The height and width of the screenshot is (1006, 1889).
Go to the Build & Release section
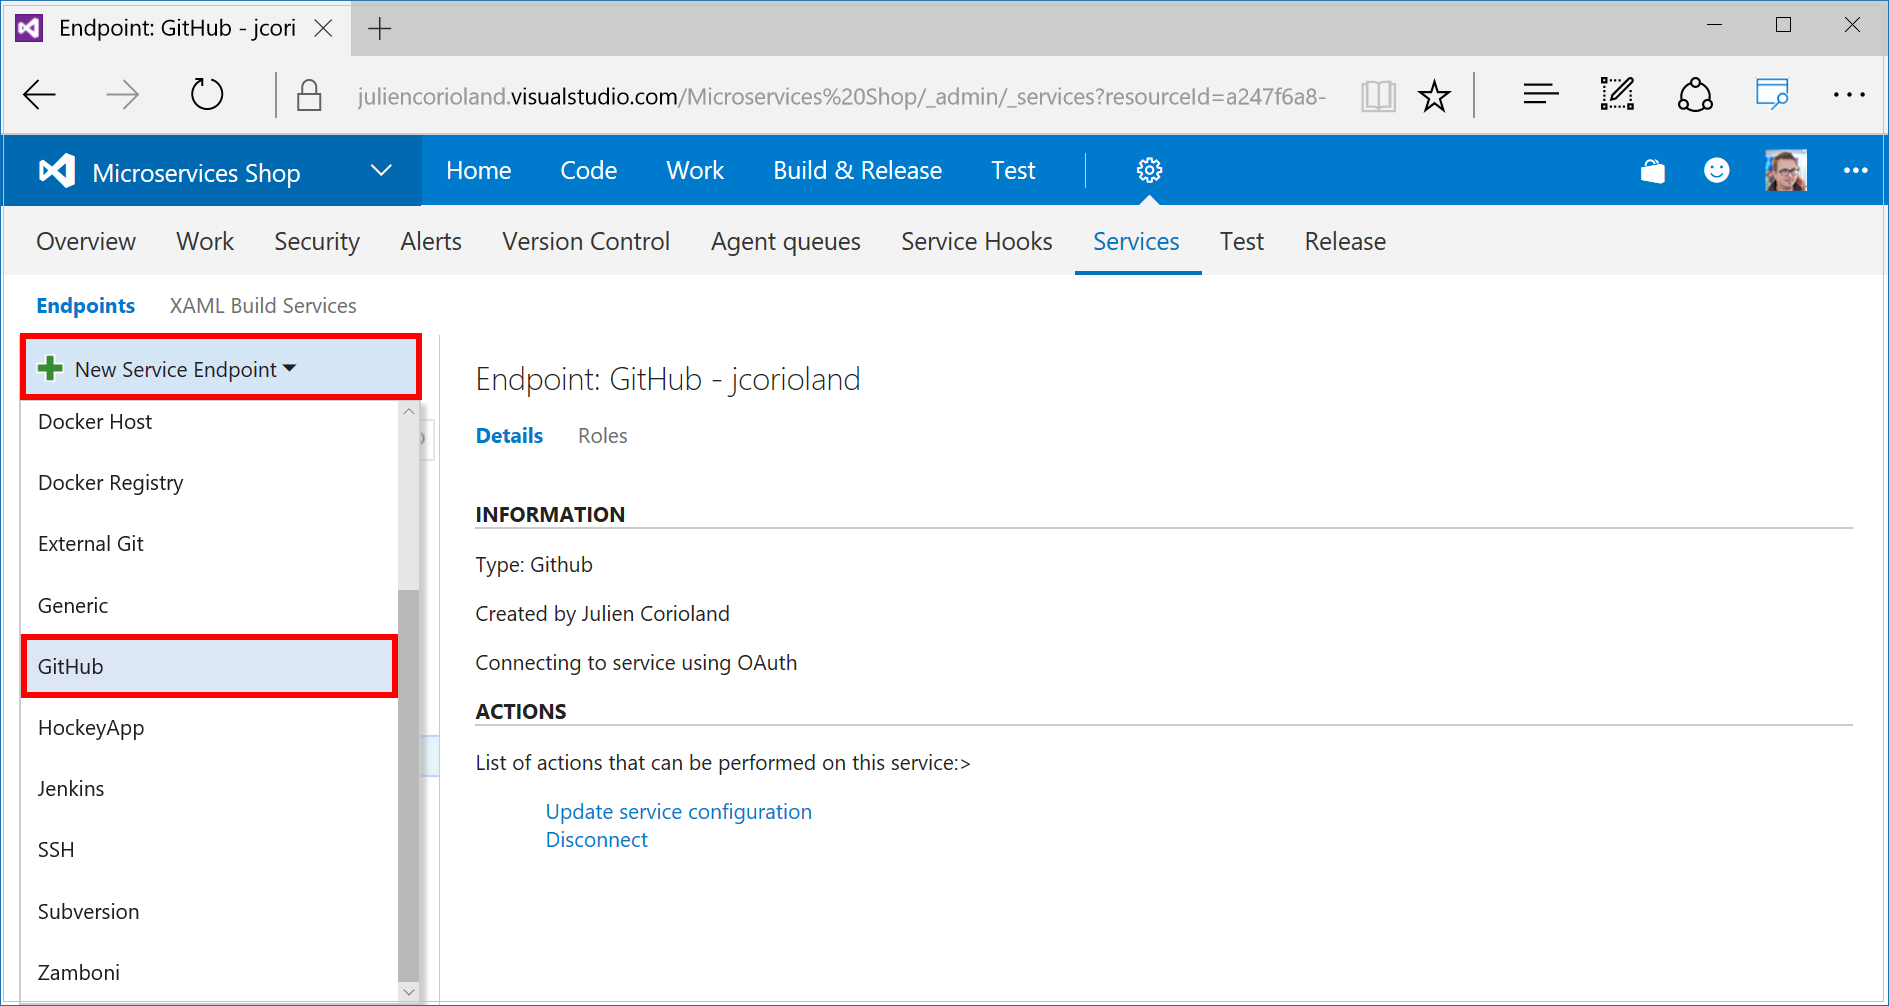[x=856, y=170]
